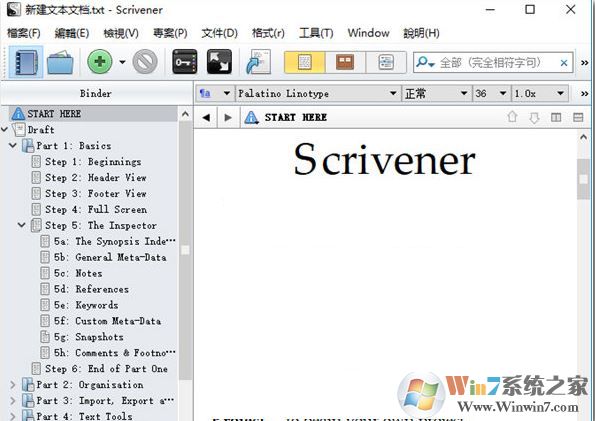
Task: Switch to Scrivenings document view mode
Action: 304,62
